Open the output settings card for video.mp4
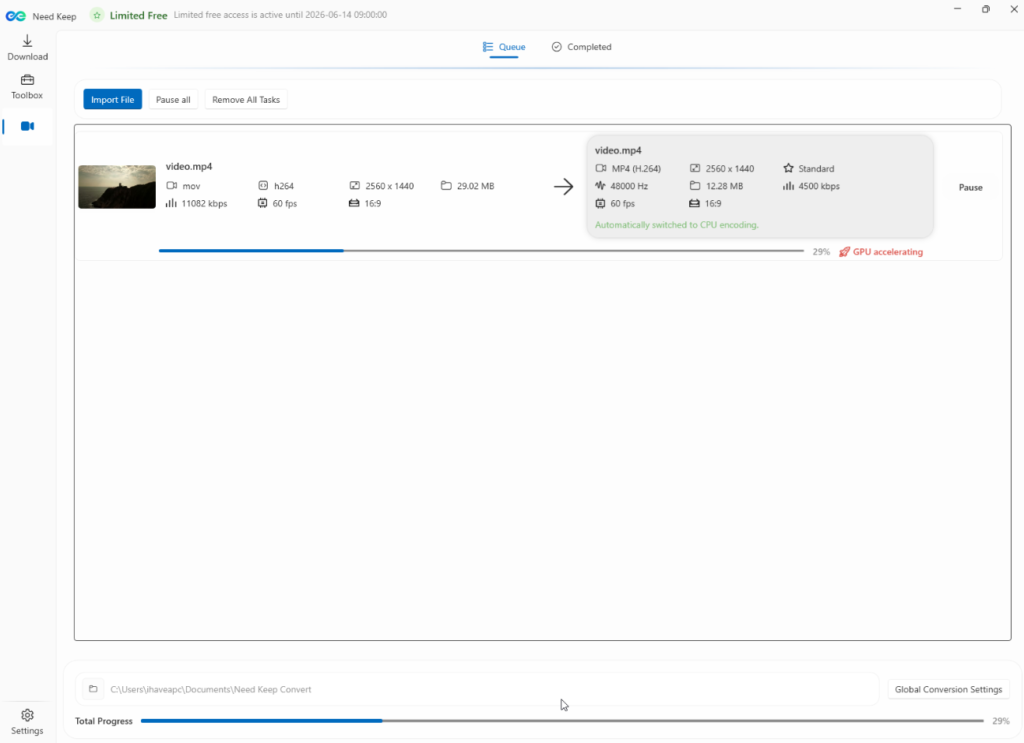1024x743 pixels. tap(760, 187)
